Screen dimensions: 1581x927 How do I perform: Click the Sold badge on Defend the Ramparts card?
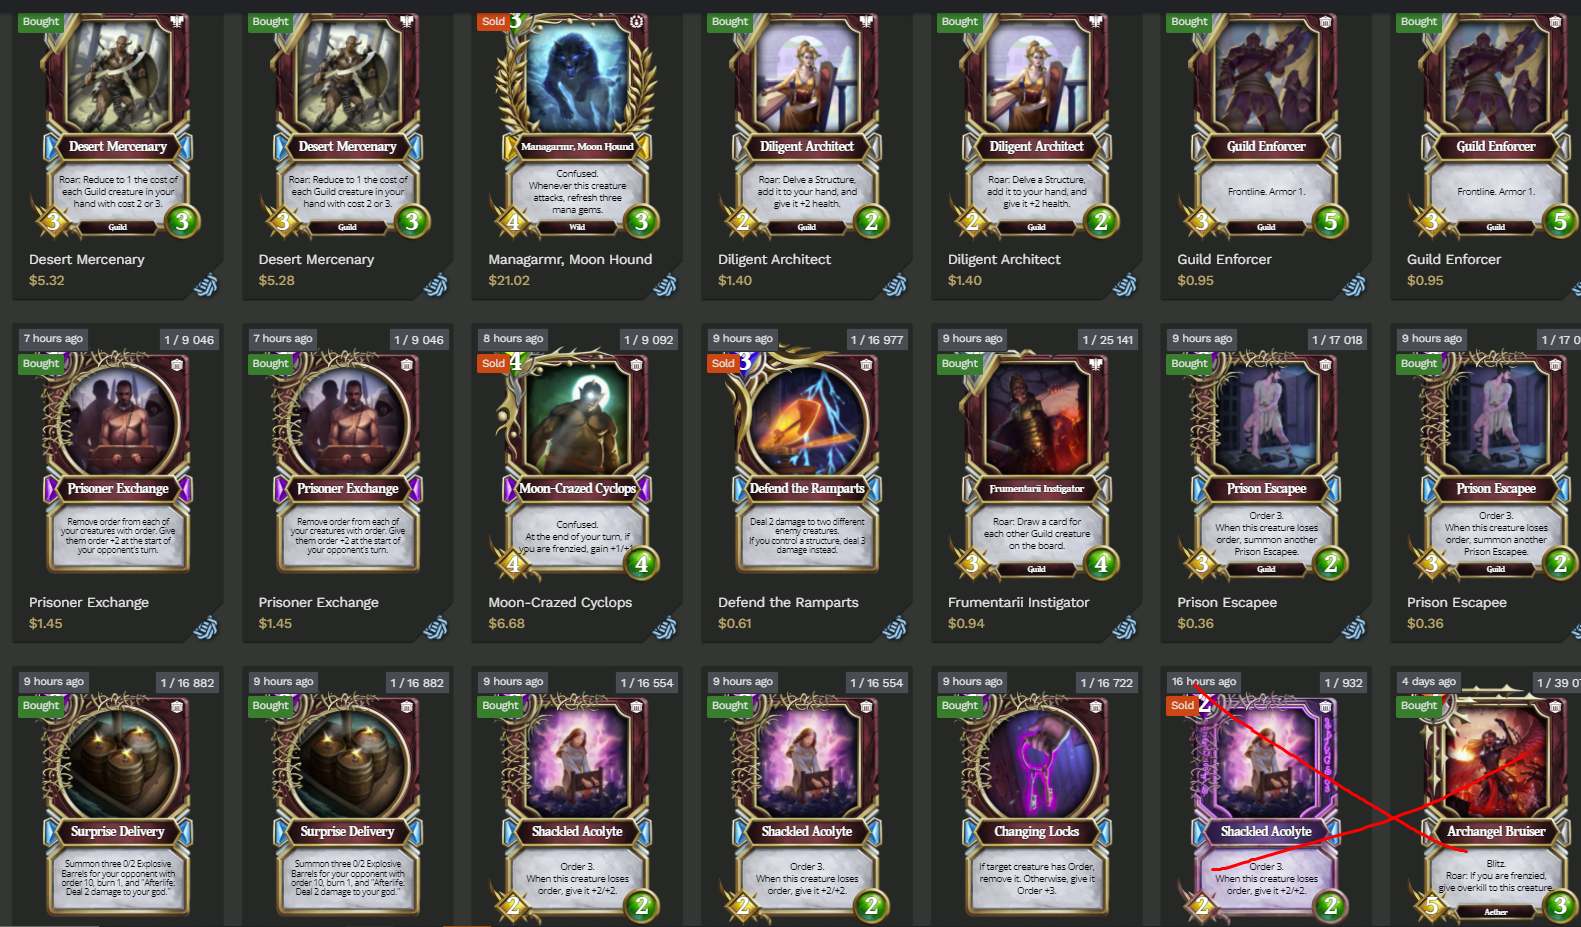point(724,364)
